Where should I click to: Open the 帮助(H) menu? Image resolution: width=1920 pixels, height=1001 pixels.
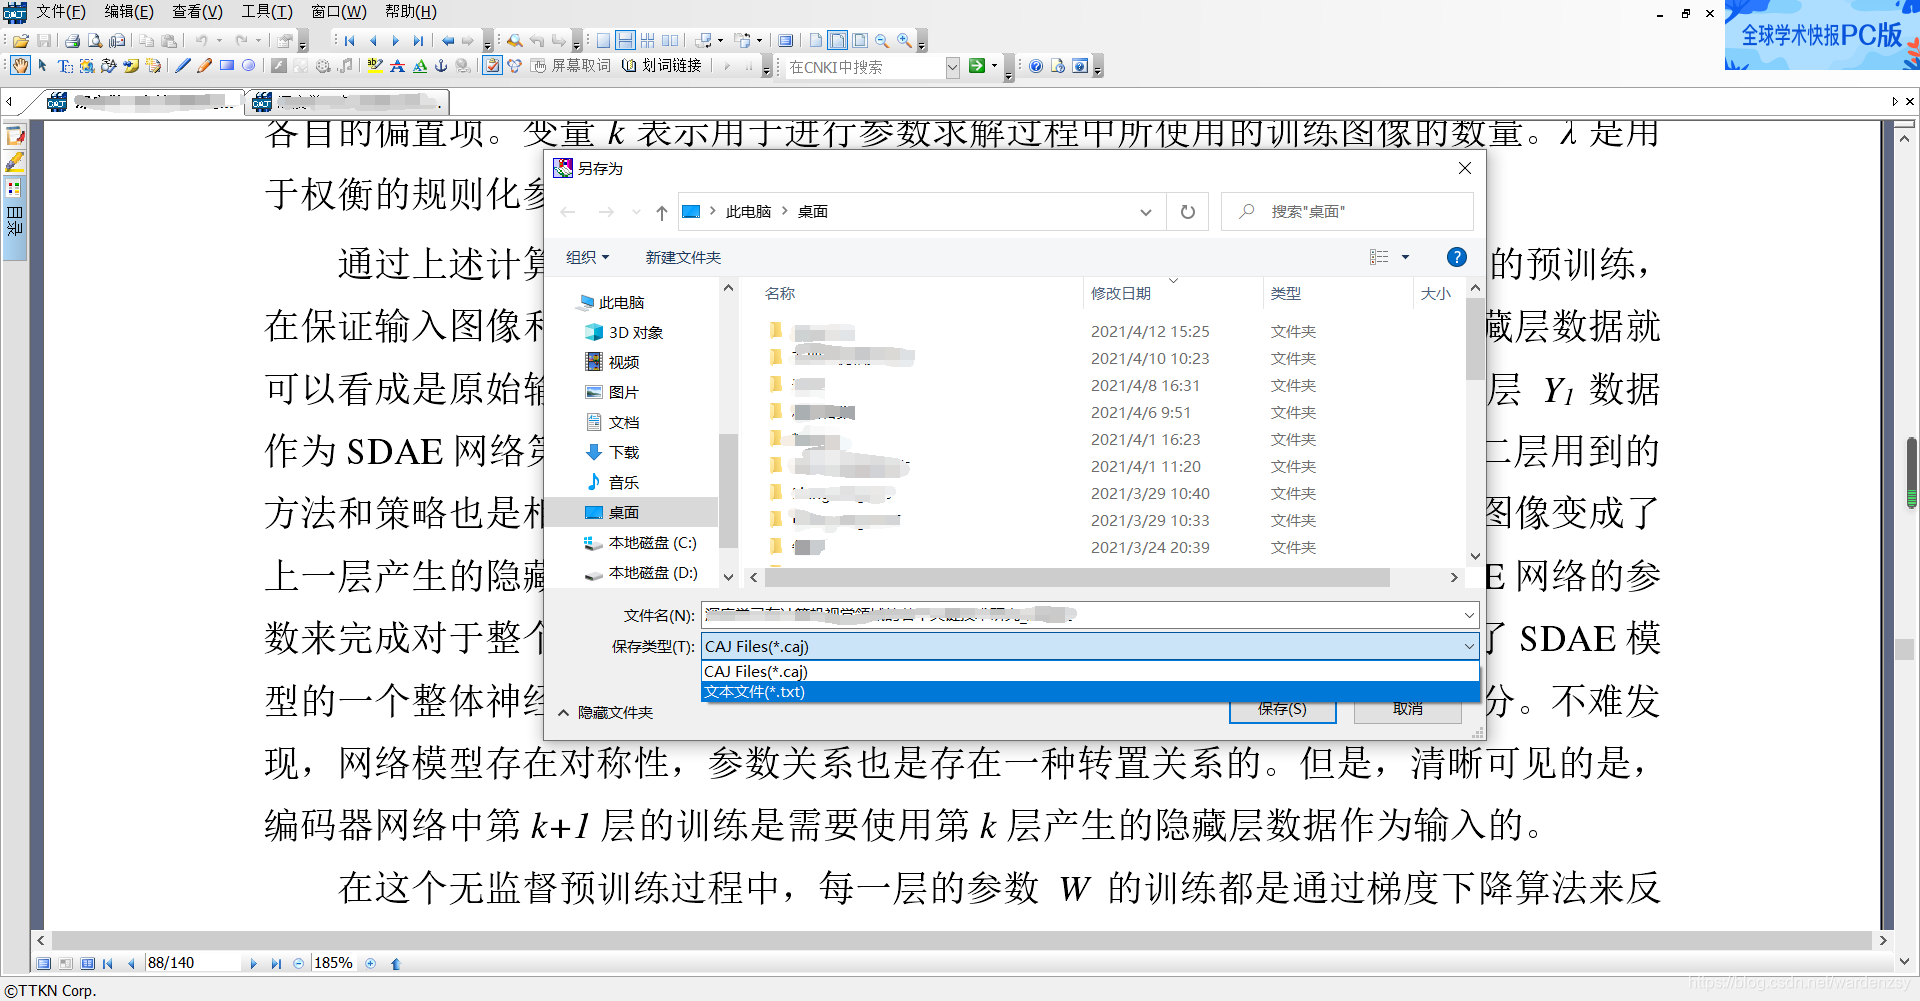click(411, 11)
